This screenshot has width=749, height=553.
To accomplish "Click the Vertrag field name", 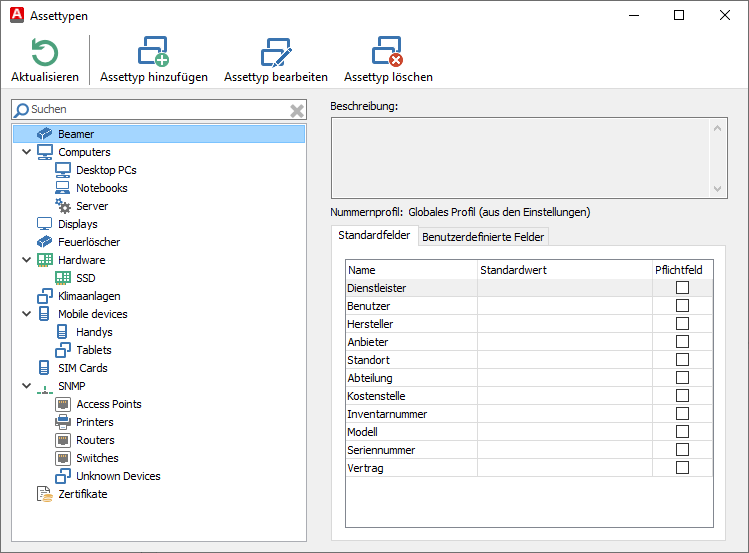I will click(365, 468).
